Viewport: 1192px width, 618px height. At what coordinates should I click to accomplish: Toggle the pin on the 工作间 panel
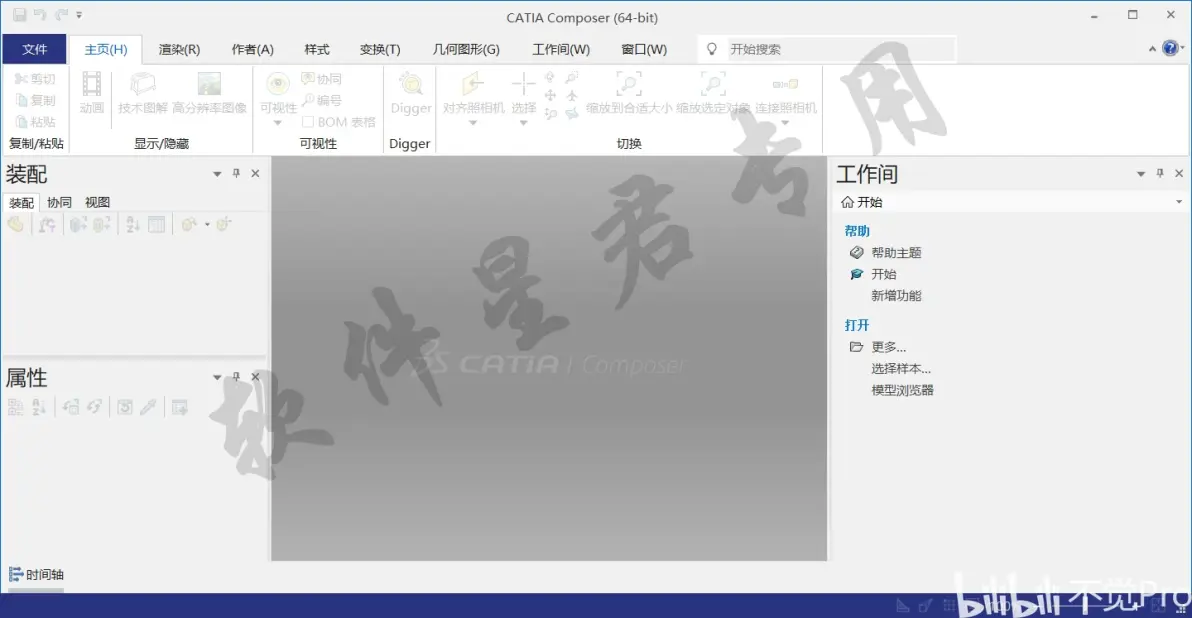(1160, 174)
